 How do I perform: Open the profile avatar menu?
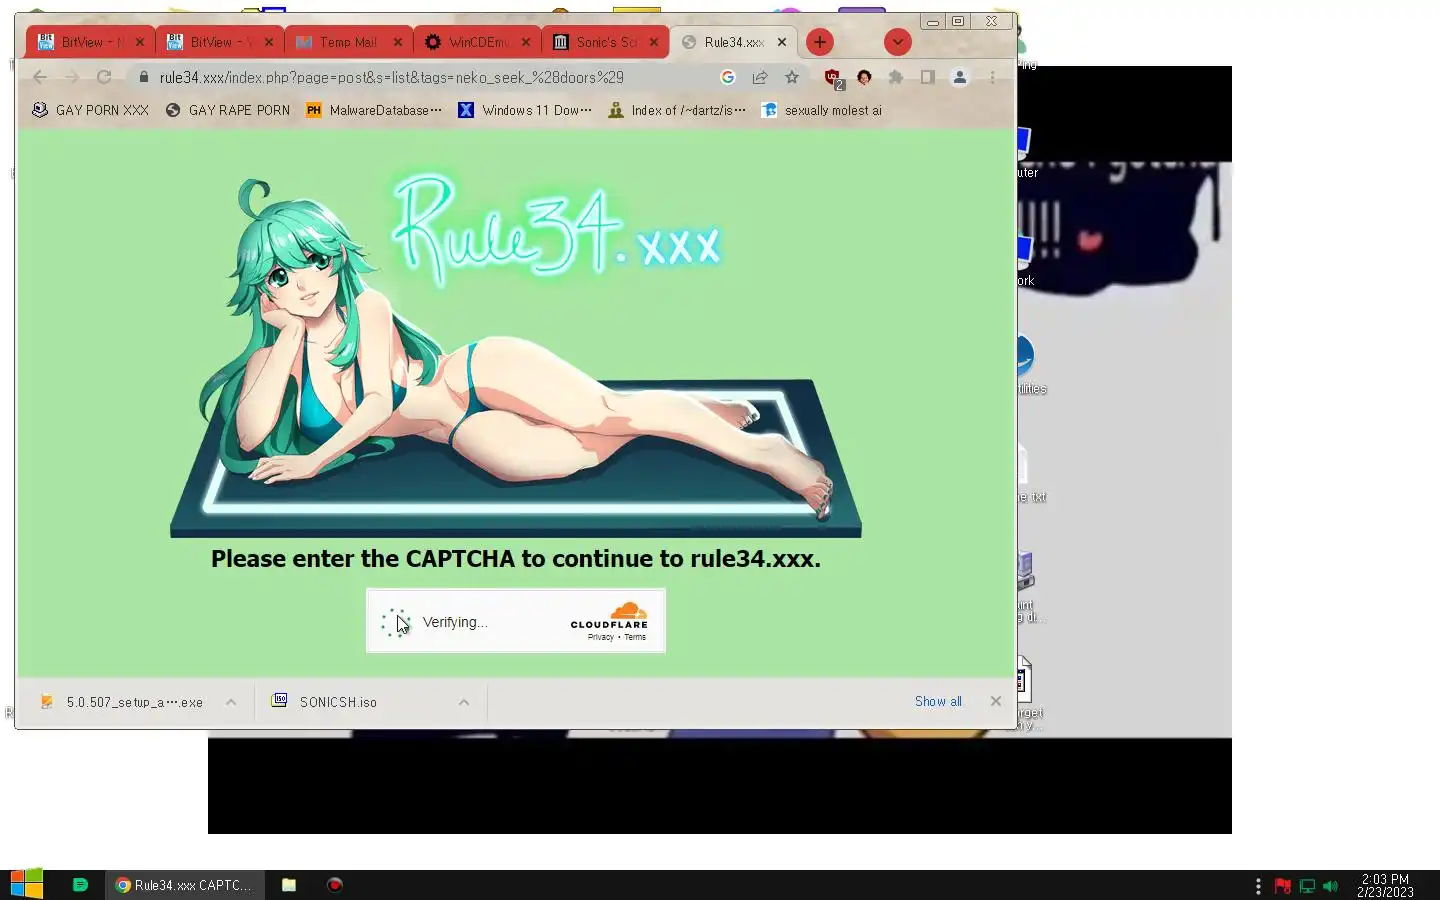(959, 77)
